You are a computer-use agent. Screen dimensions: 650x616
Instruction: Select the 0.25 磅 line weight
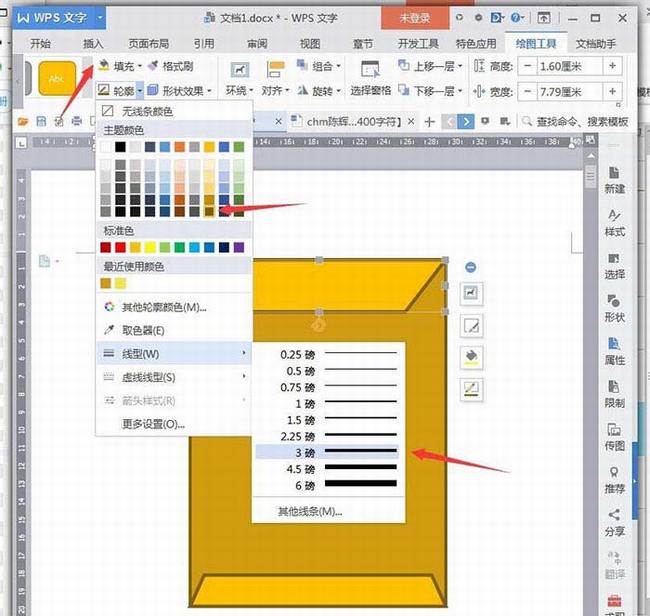[x=327, y=354]
